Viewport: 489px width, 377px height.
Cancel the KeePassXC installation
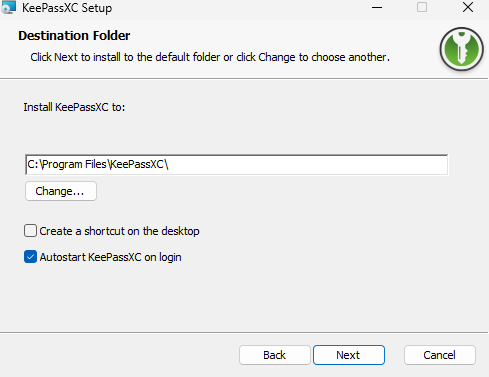point(440,355)
